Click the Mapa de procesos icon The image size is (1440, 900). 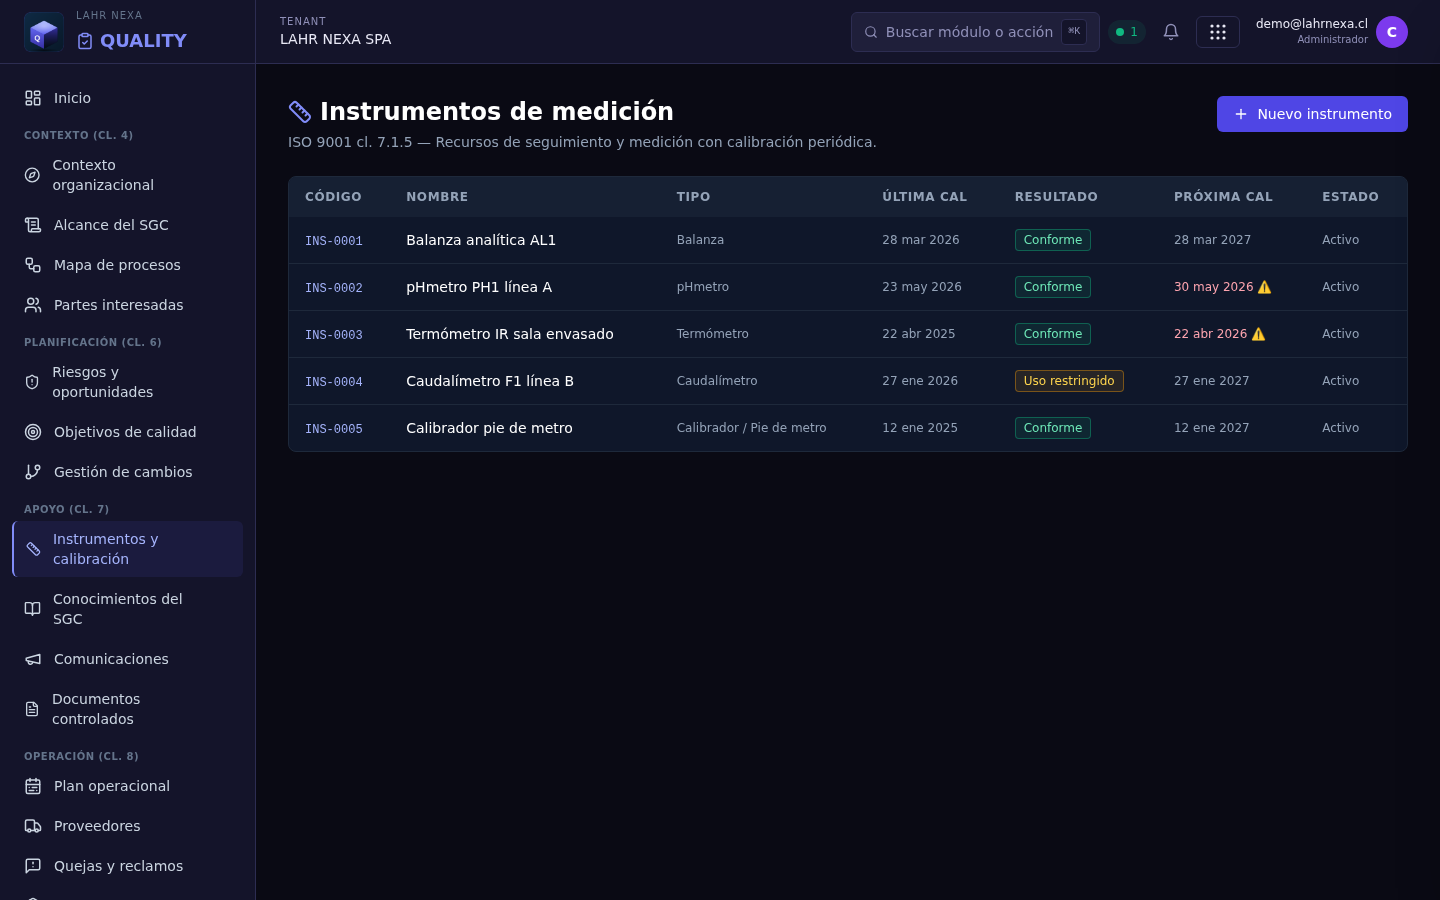33,265
